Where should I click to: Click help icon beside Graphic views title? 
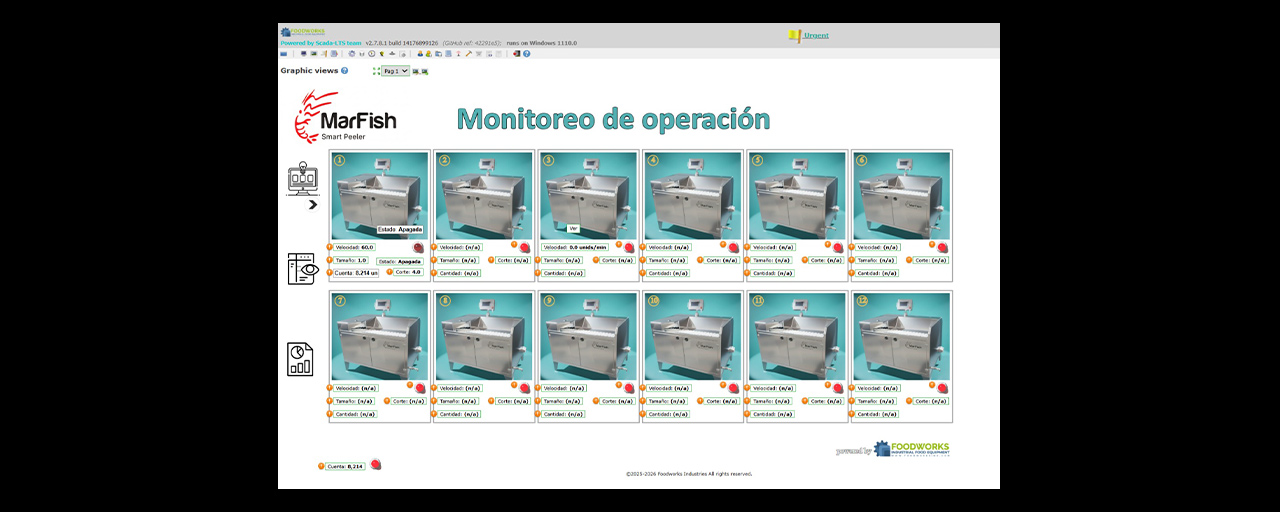click(x=345, y=71)
